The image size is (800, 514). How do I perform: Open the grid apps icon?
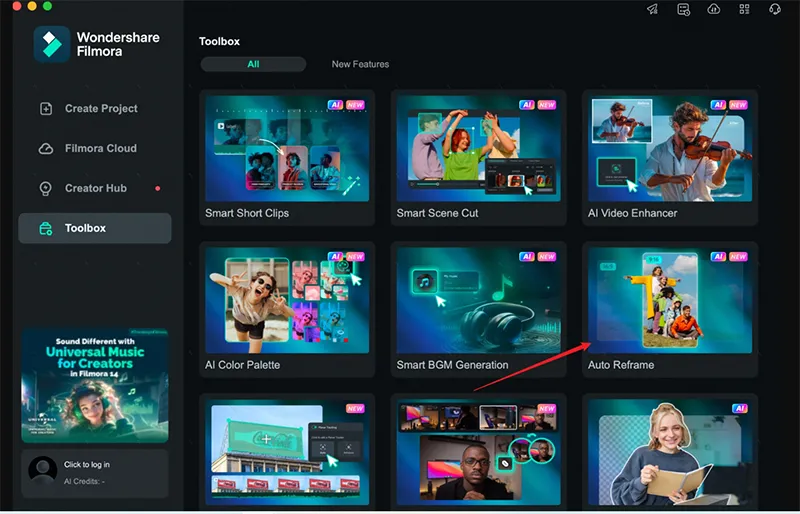[744, 9]
